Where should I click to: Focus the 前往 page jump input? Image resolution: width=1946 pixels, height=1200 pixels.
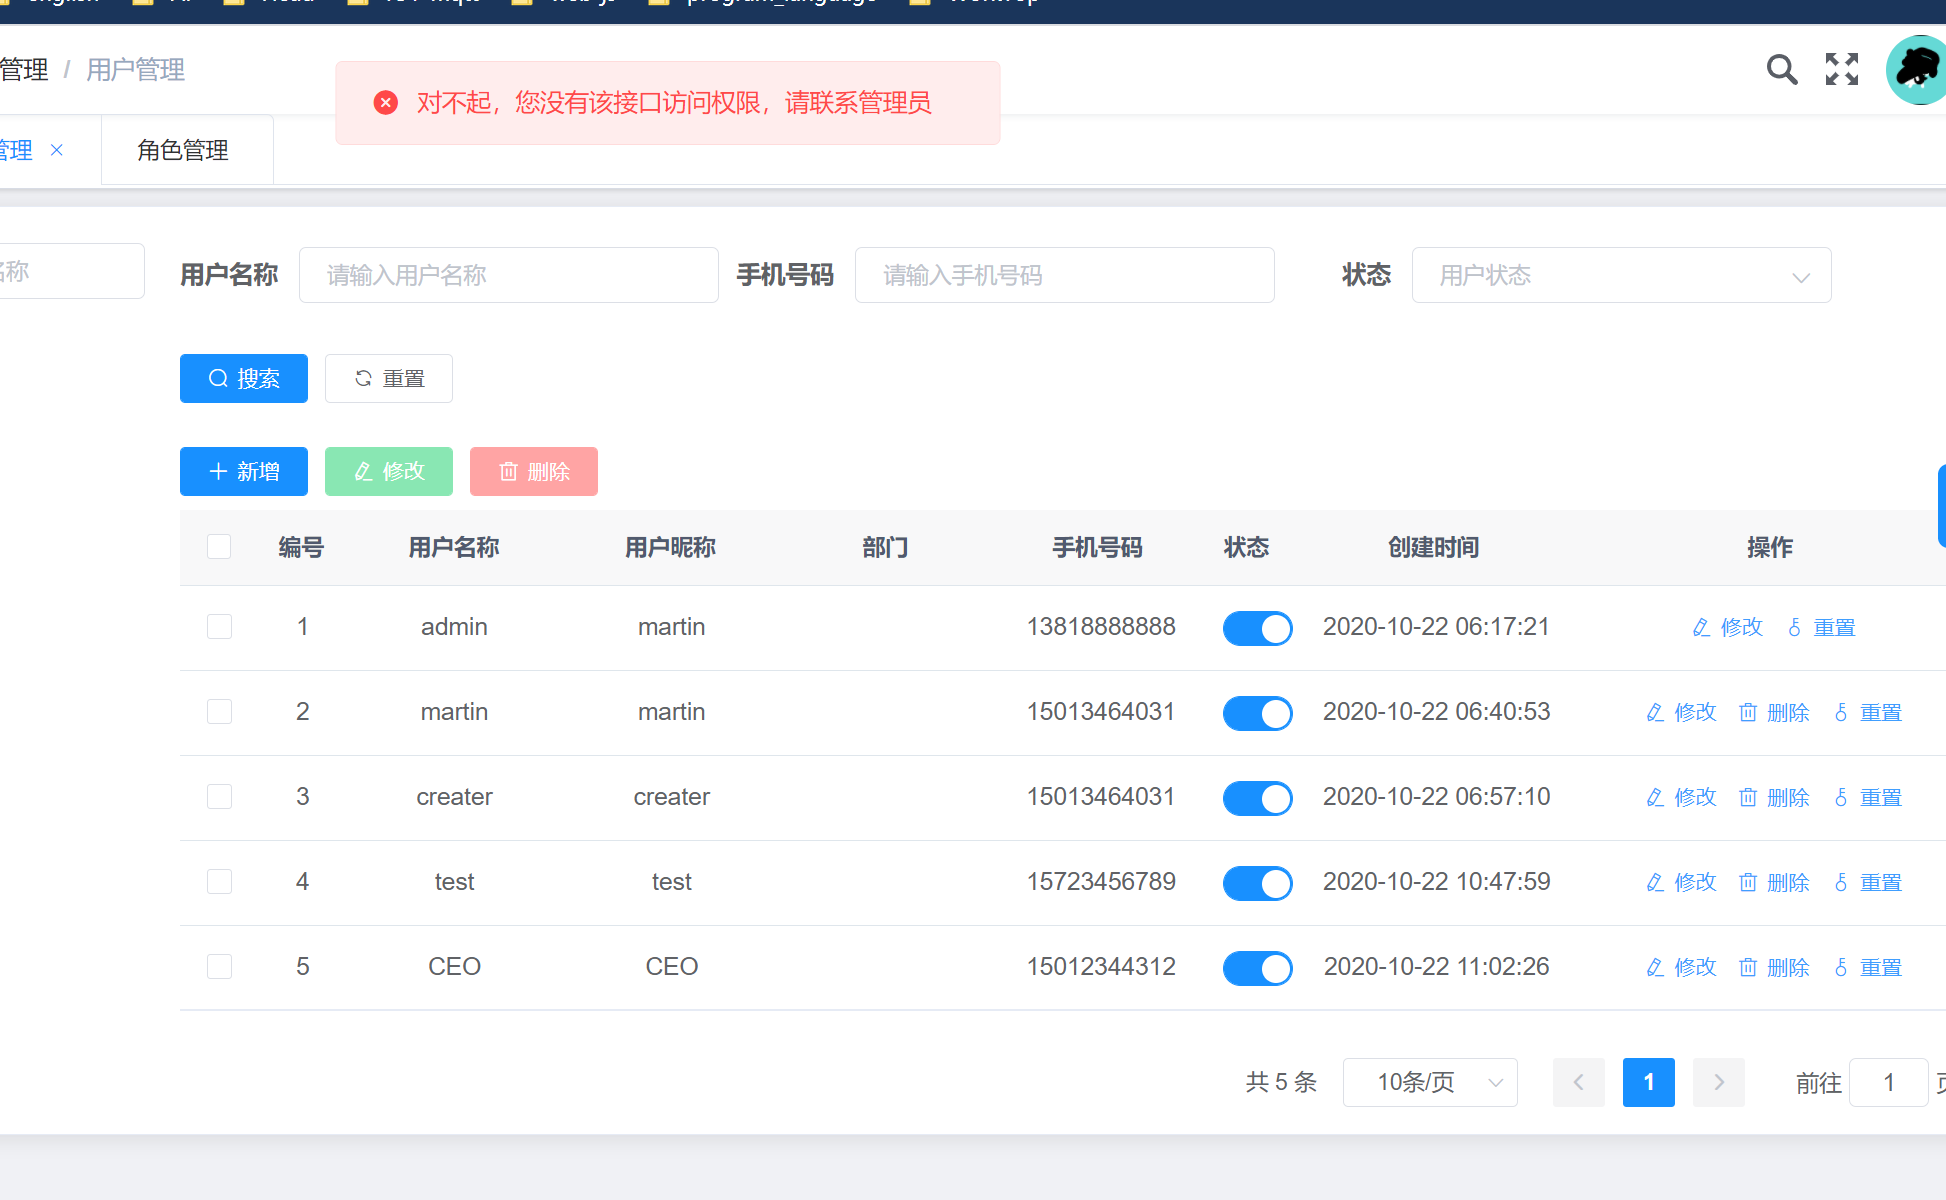[1888, 1082]
